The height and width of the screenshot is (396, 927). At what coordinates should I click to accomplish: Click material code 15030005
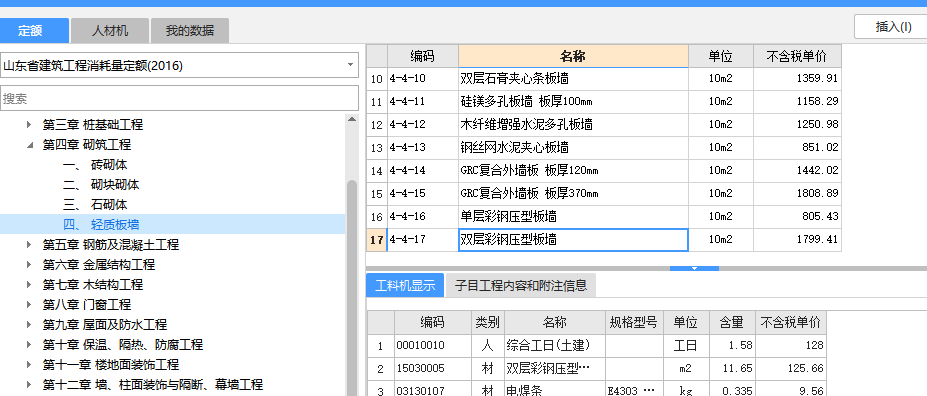tap(433, 368)
